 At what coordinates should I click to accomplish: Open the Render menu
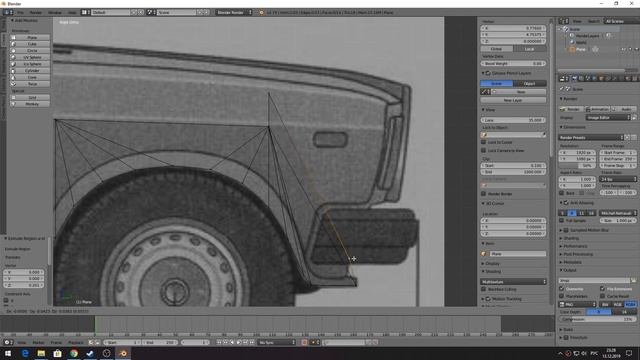pyautogui.click(x=36, y=13)
